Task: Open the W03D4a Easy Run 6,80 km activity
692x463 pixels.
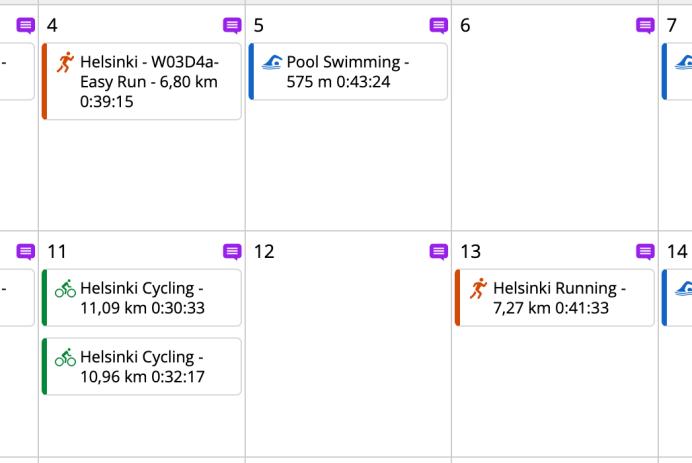Action: (x=150, y=82)
